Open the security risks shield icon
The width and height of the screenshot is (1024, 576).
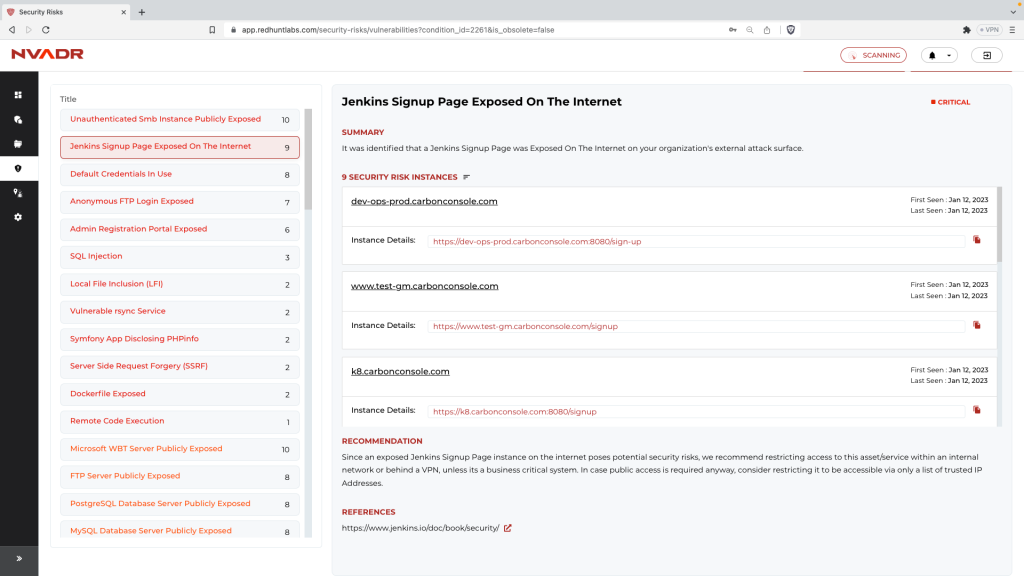pyautogui.click(x=18, y=168)
